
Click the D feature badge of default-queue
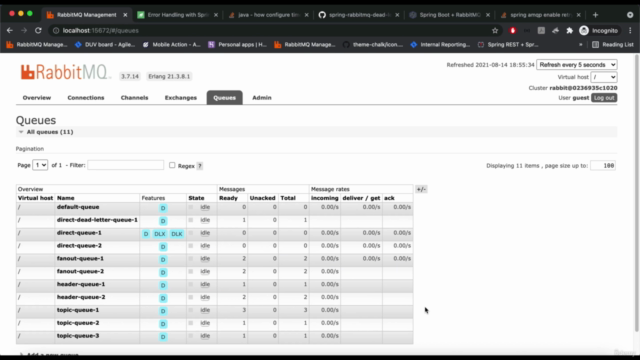click(x=163, y=208)
